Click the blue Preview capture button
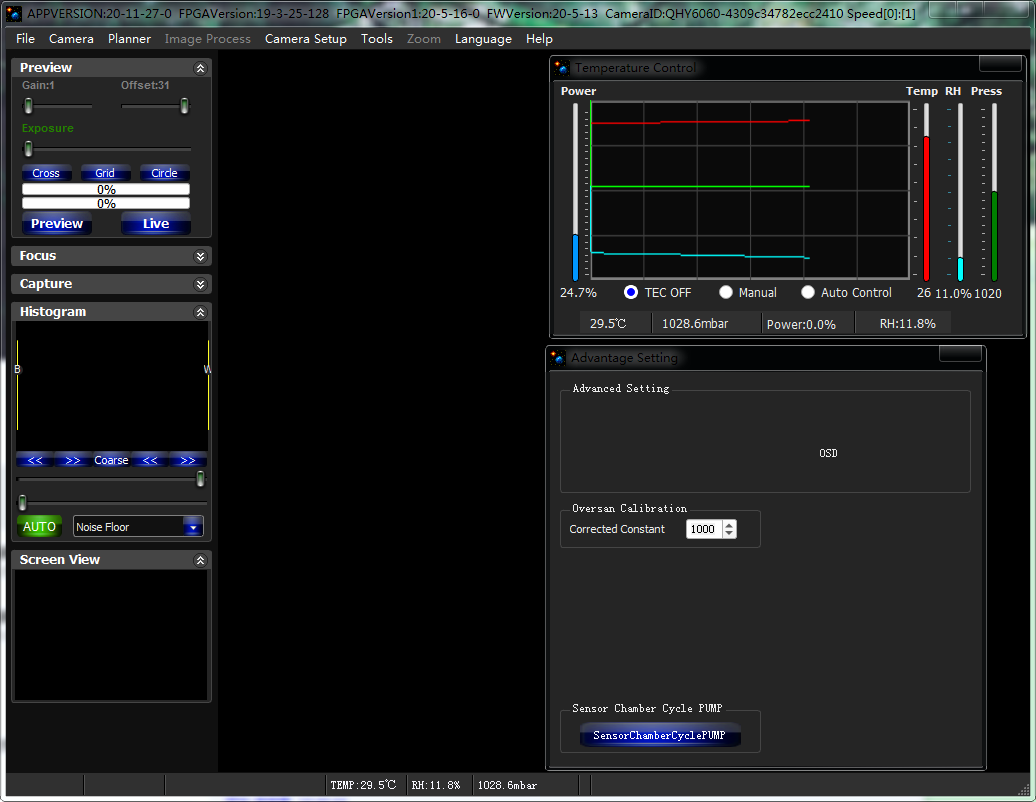This screenshot has height=802, width=1036. tap(57, 223)
